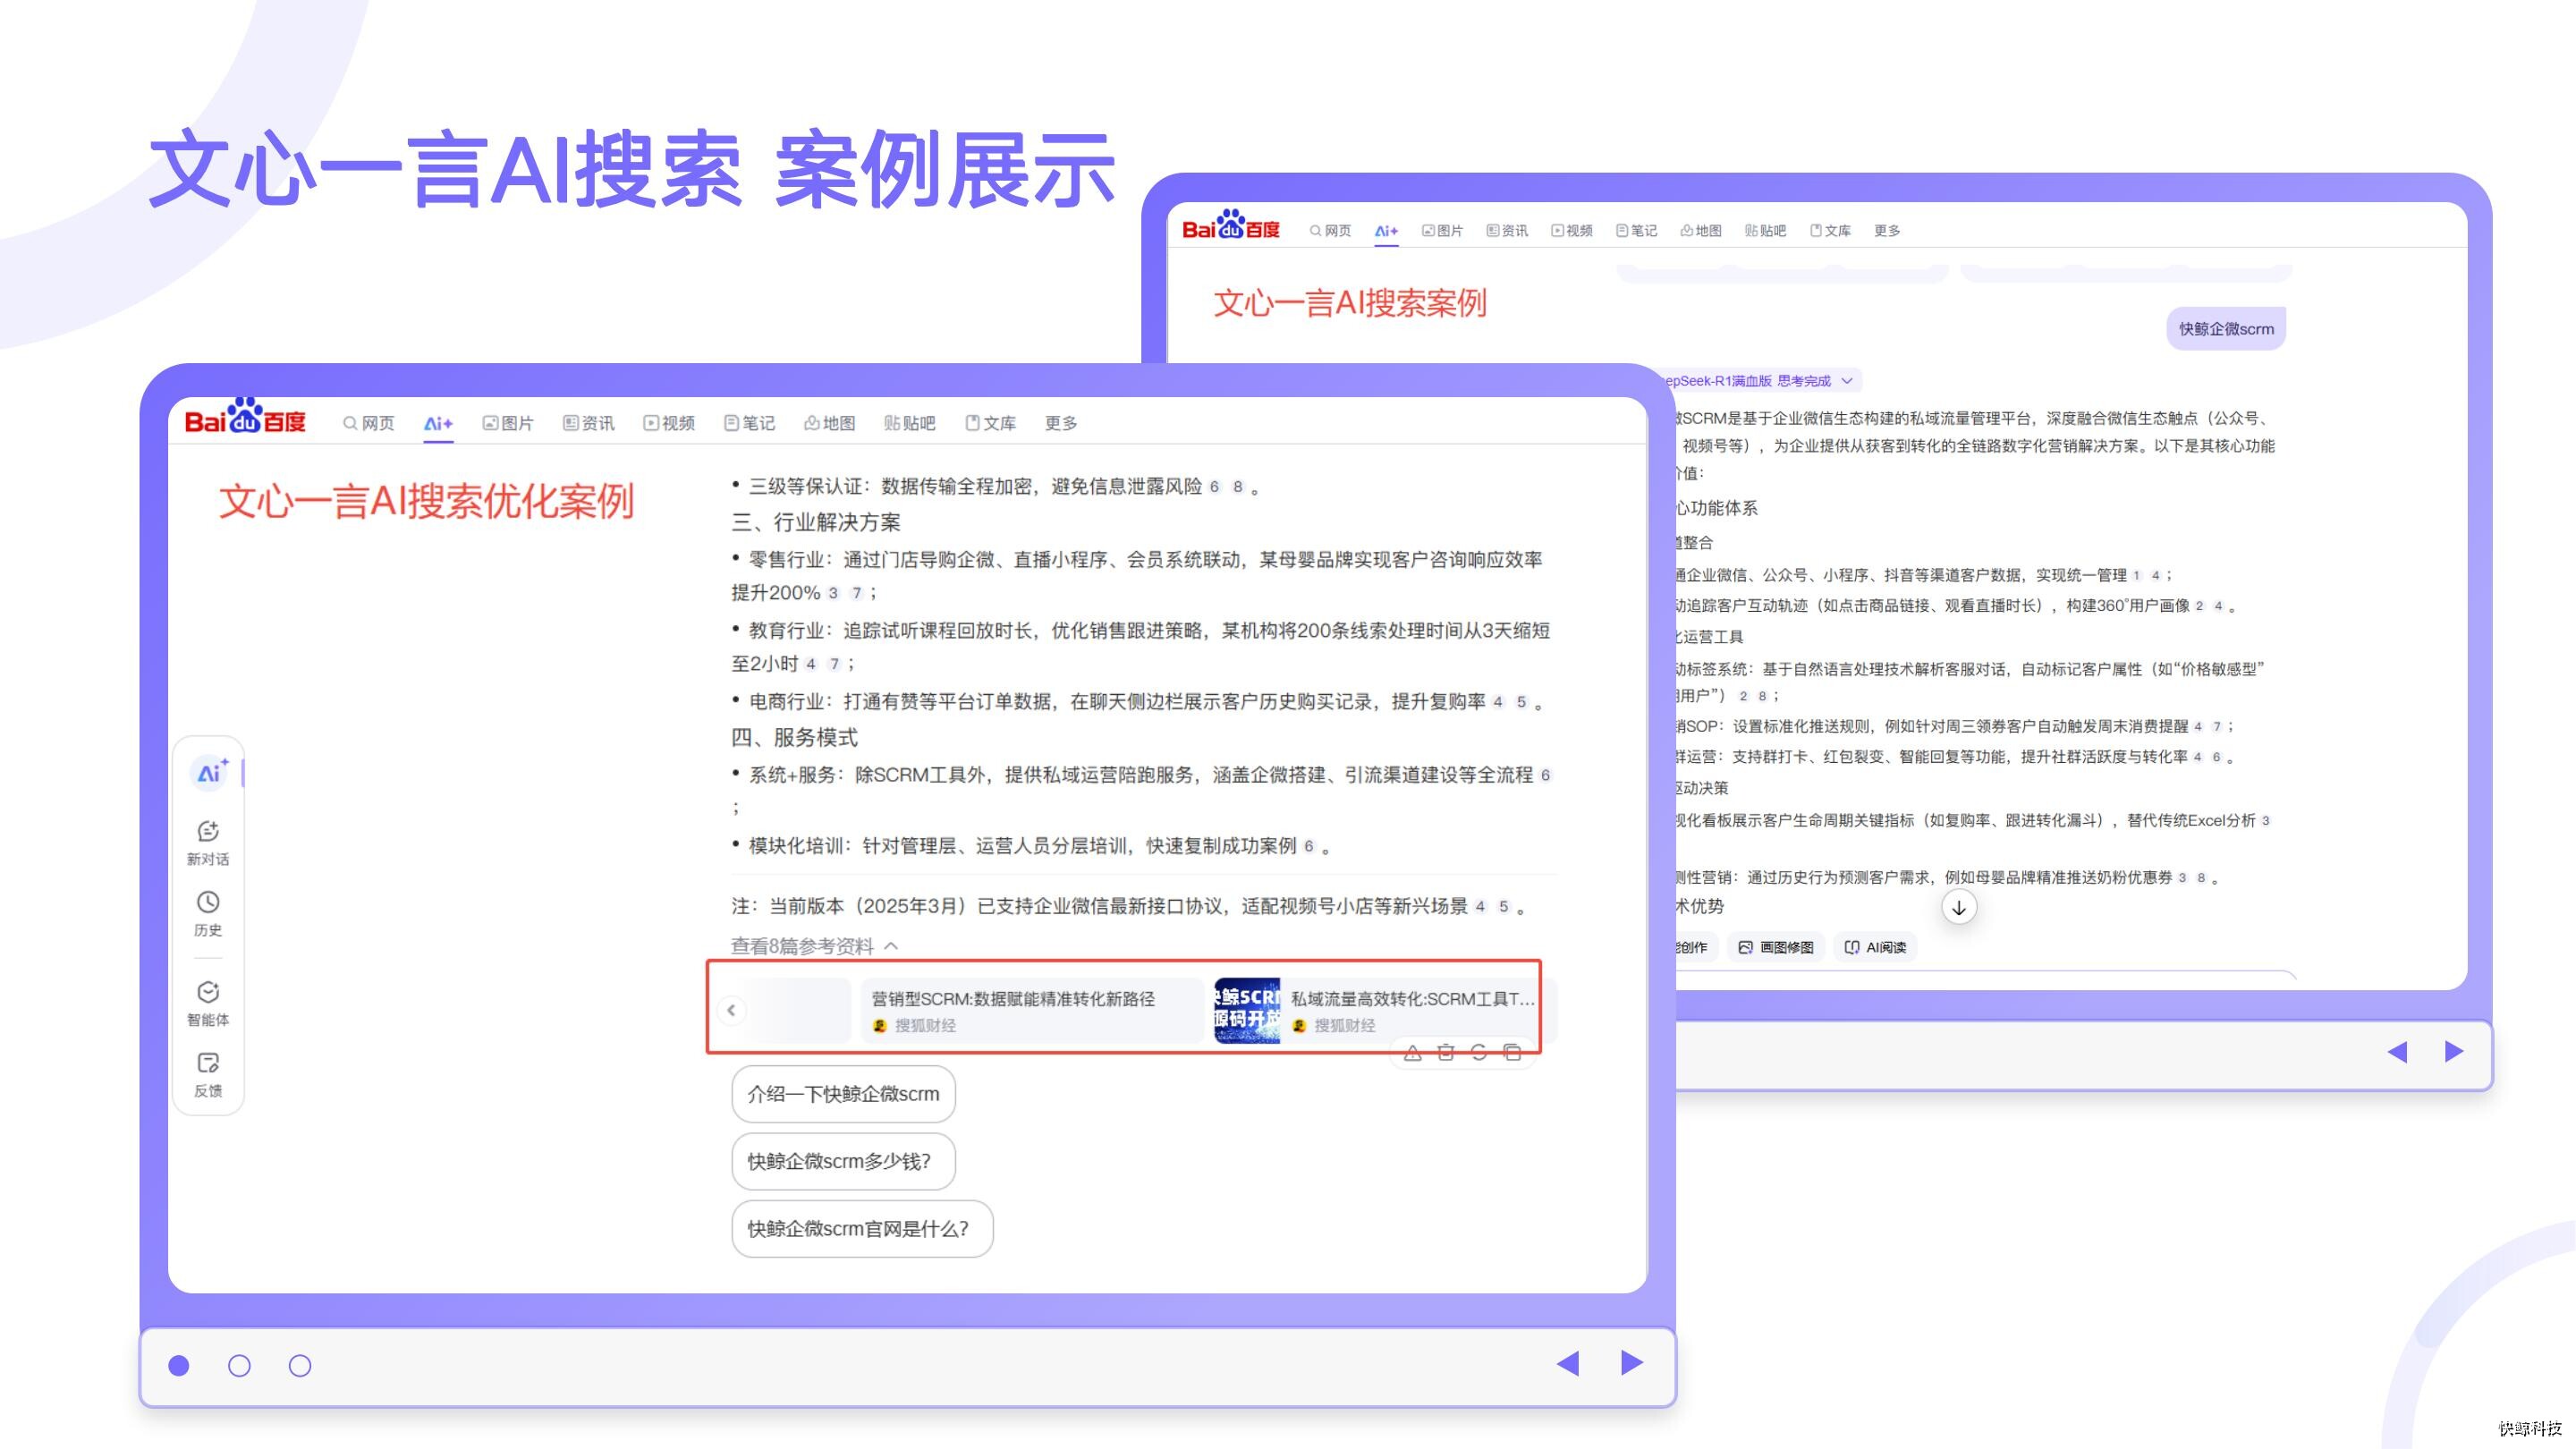Click Baidu logo in front window
This screenshot has width=2576, height=1449.
click(245, 418)
